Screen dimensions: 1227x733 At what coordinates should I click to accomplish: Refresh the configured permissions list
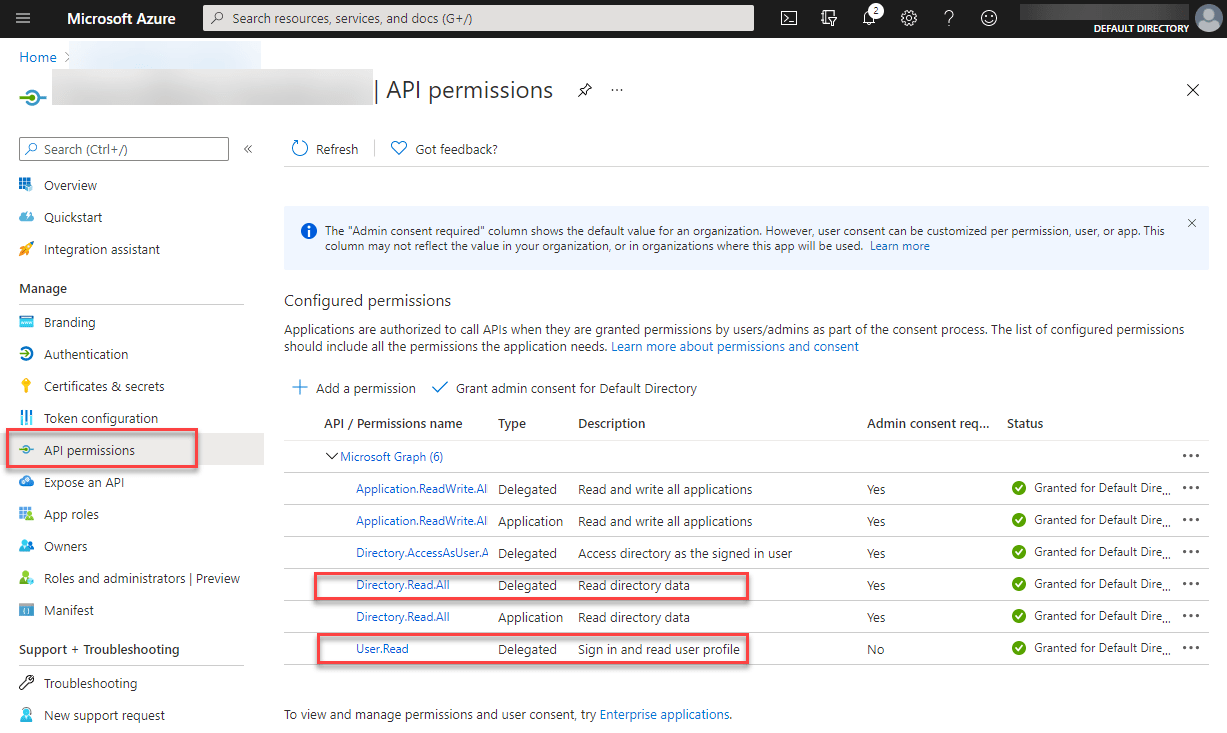[x=325, y=148]
